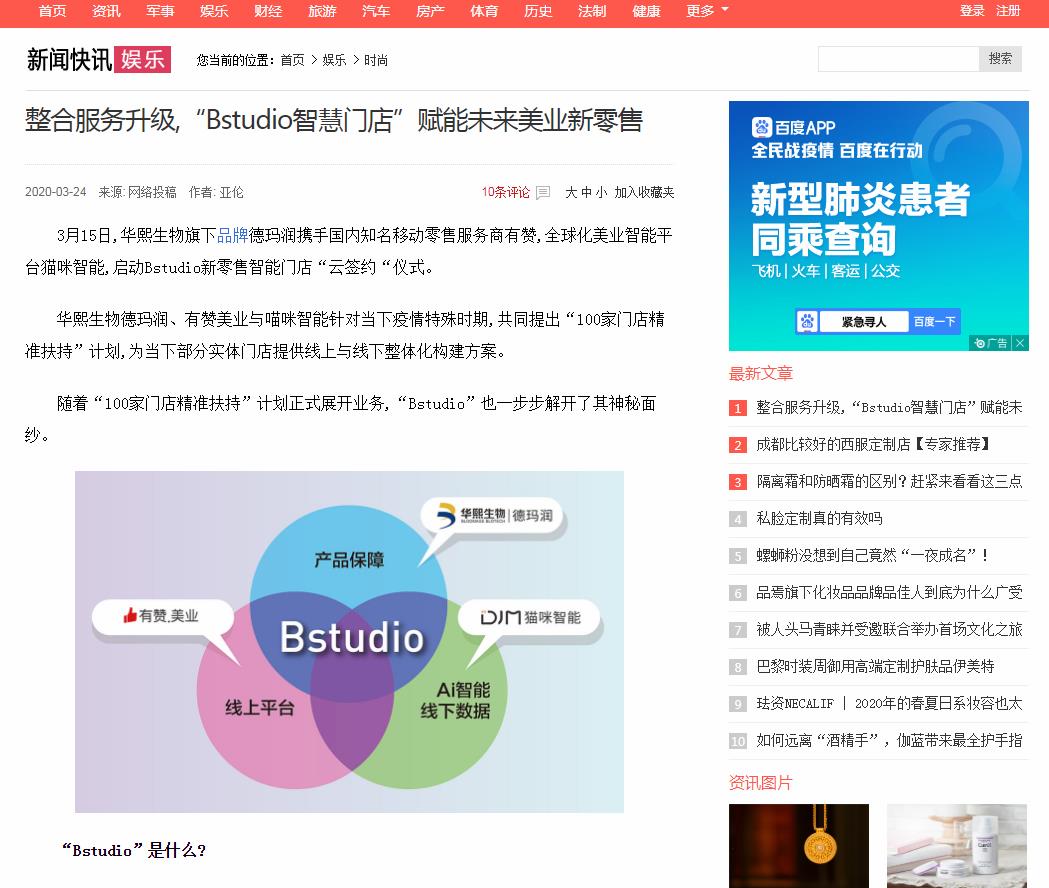Click the Bstudio Venn diagram image
1049x888 pixels.
tap(349, 642)
